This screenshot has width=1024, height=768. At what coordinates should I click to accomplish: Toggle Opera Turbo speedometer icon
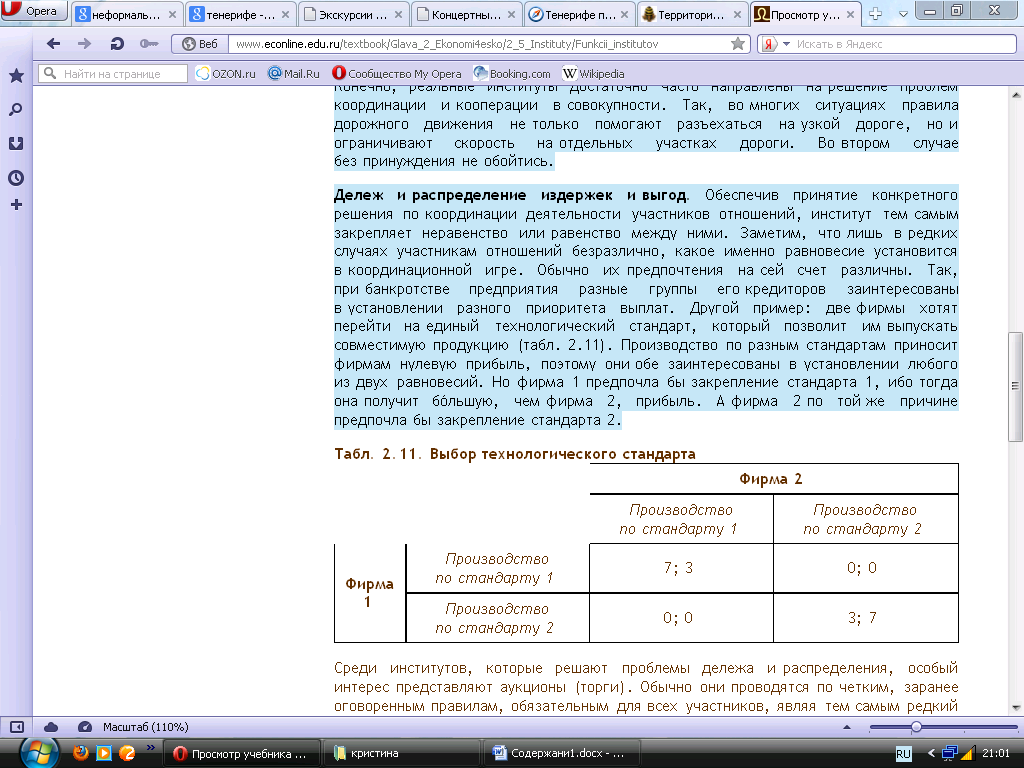84,727
